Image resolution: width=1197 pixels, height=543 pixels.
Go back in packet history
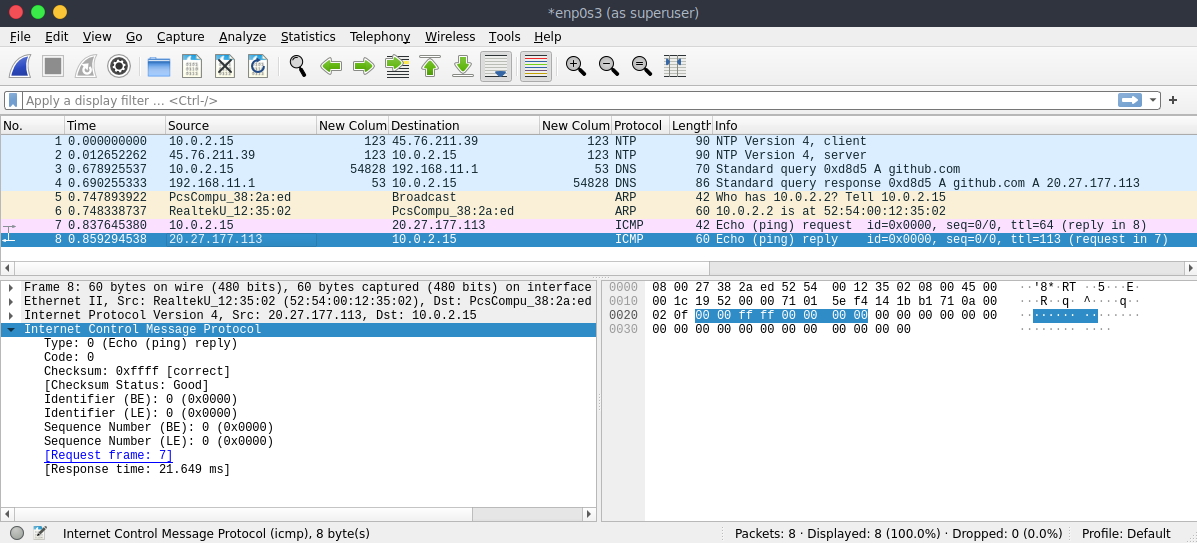(331, 66)
